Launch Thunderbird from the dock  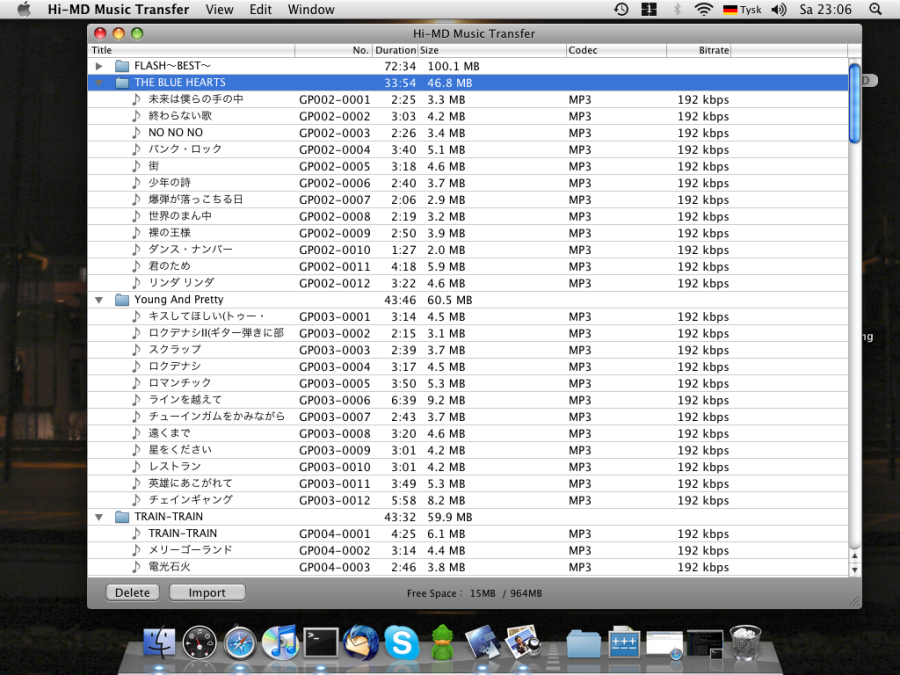click(x=361, y=642)
